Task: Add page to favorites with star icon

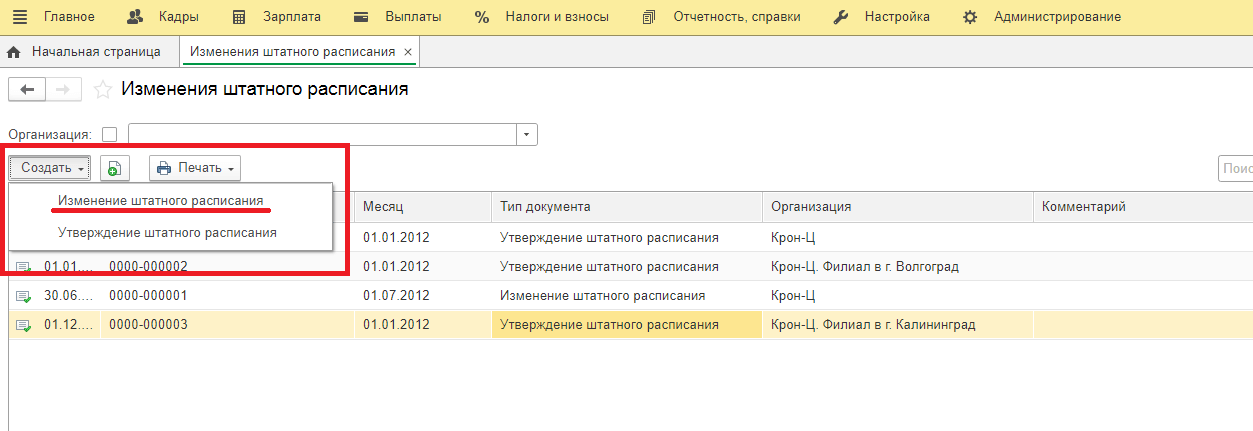Action: (101, 90)
